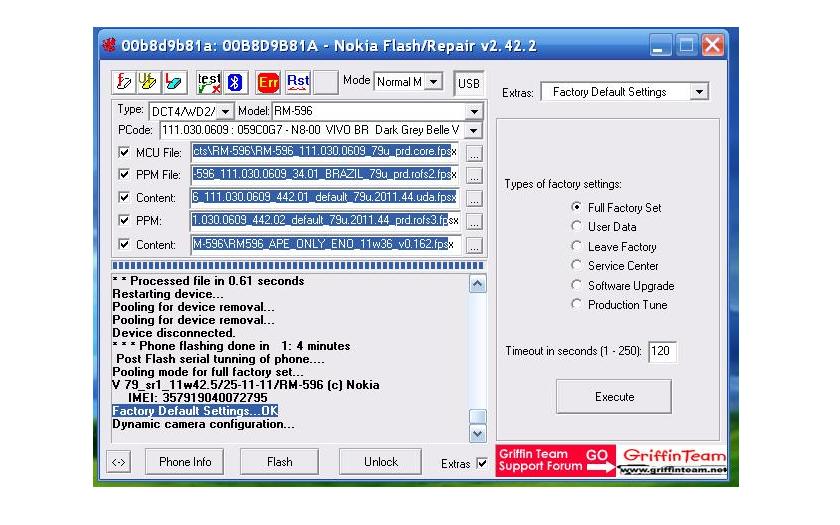Toggle the MCU File checkbox

(124, 152)
